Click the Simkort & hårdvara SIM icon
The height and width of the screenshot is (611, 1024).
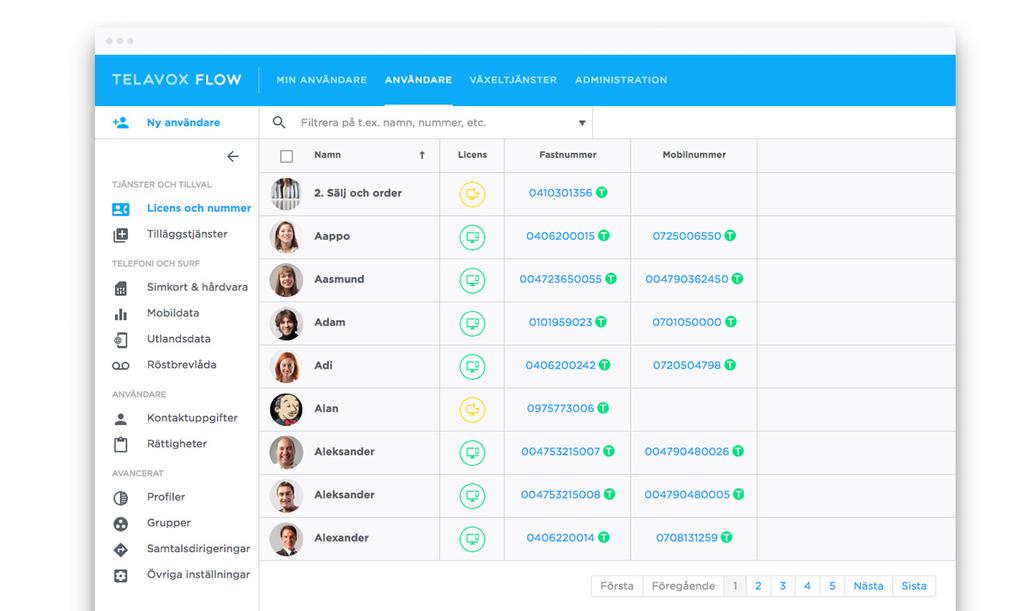(121, 288)
